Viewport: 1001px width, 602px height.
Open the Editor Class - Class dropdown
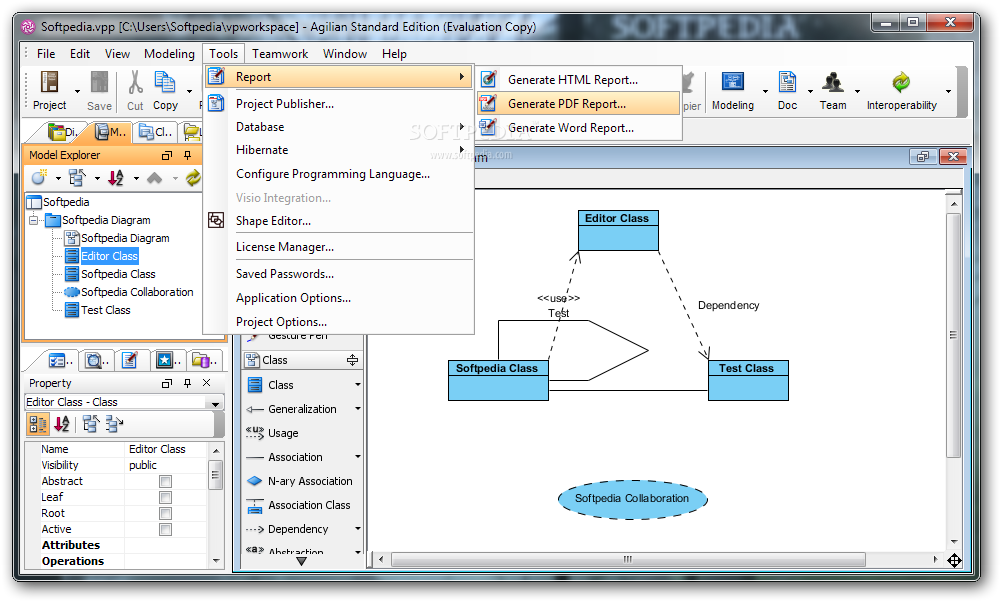[215, 403]
